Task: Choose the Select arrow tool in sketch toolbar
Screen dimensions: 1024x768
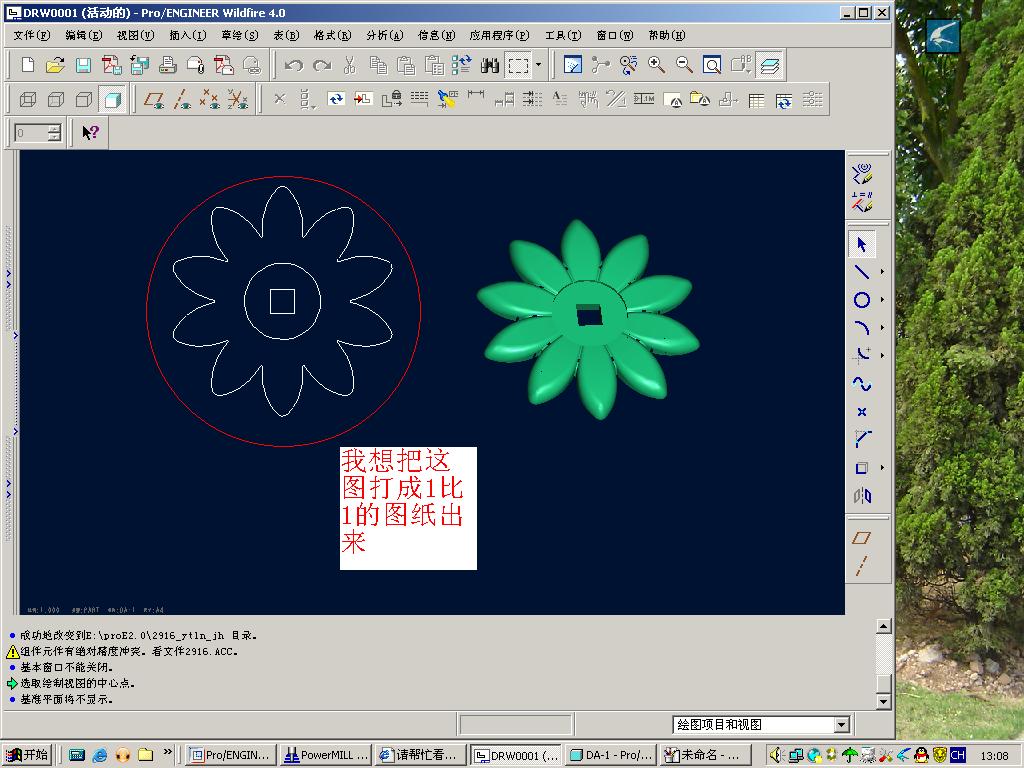Action: click(861, 244)
